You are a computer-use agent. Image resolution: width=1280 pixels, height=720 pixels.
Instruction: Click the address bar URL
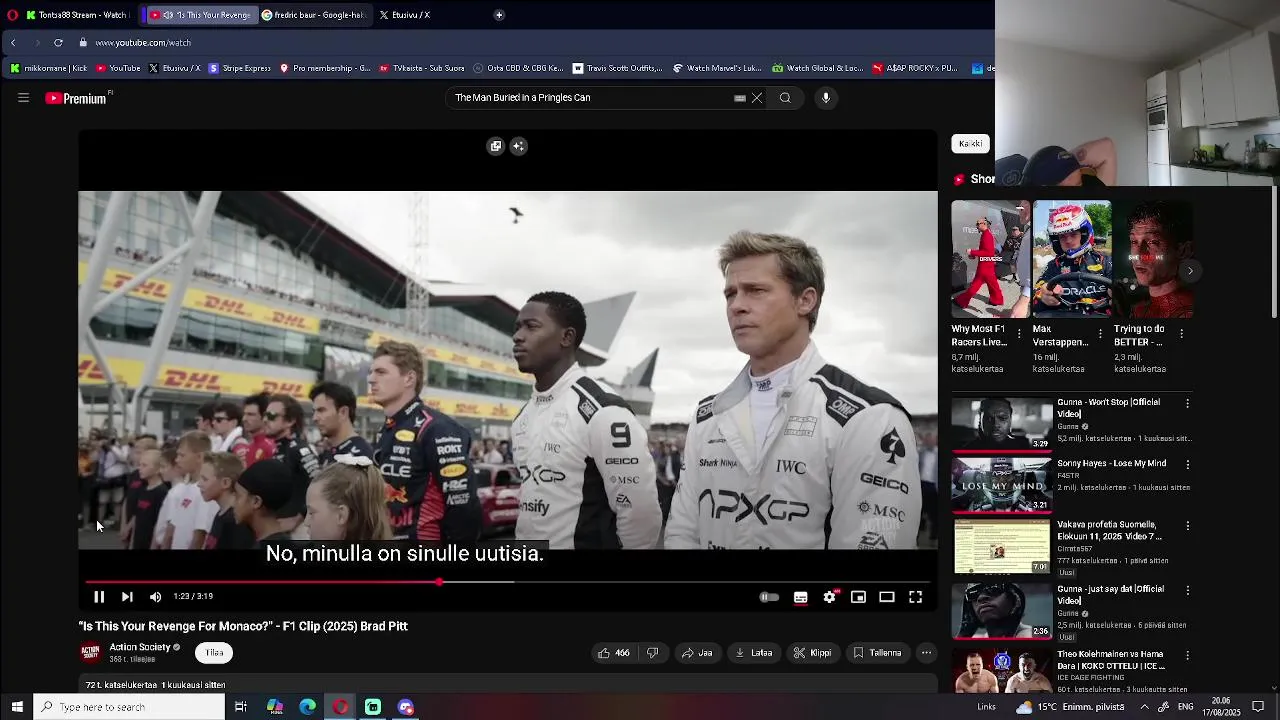point(143,43)
